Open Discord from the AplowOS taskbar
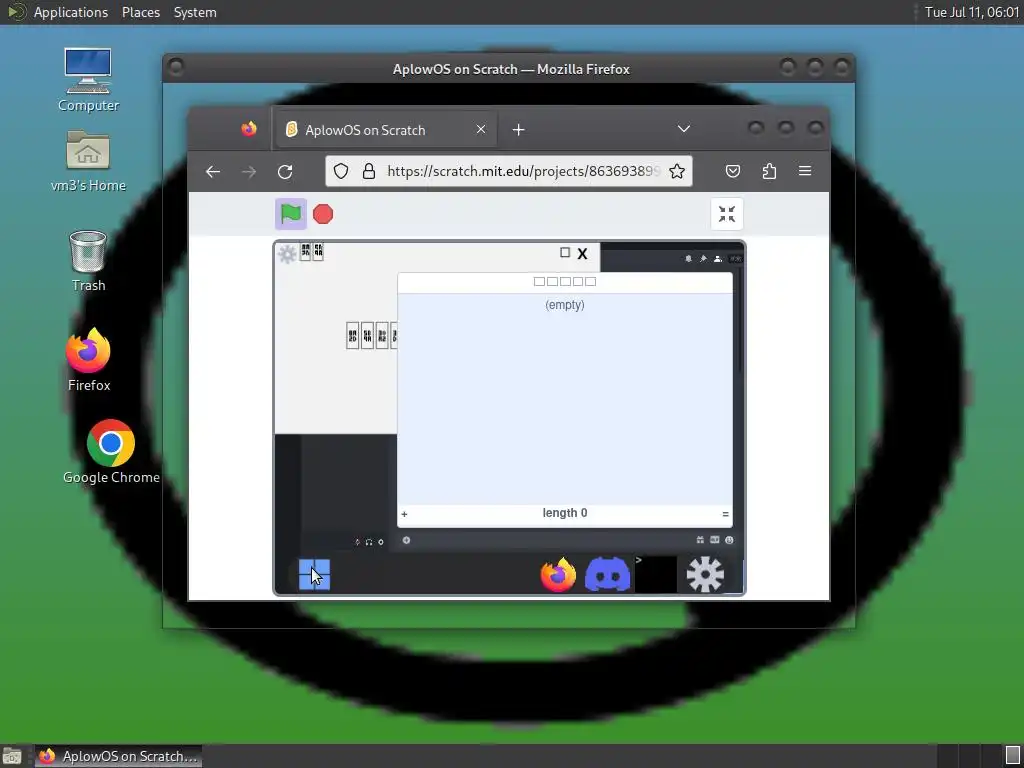Image resolution: width=1024 pixels, height=768 pixels. 607,575
